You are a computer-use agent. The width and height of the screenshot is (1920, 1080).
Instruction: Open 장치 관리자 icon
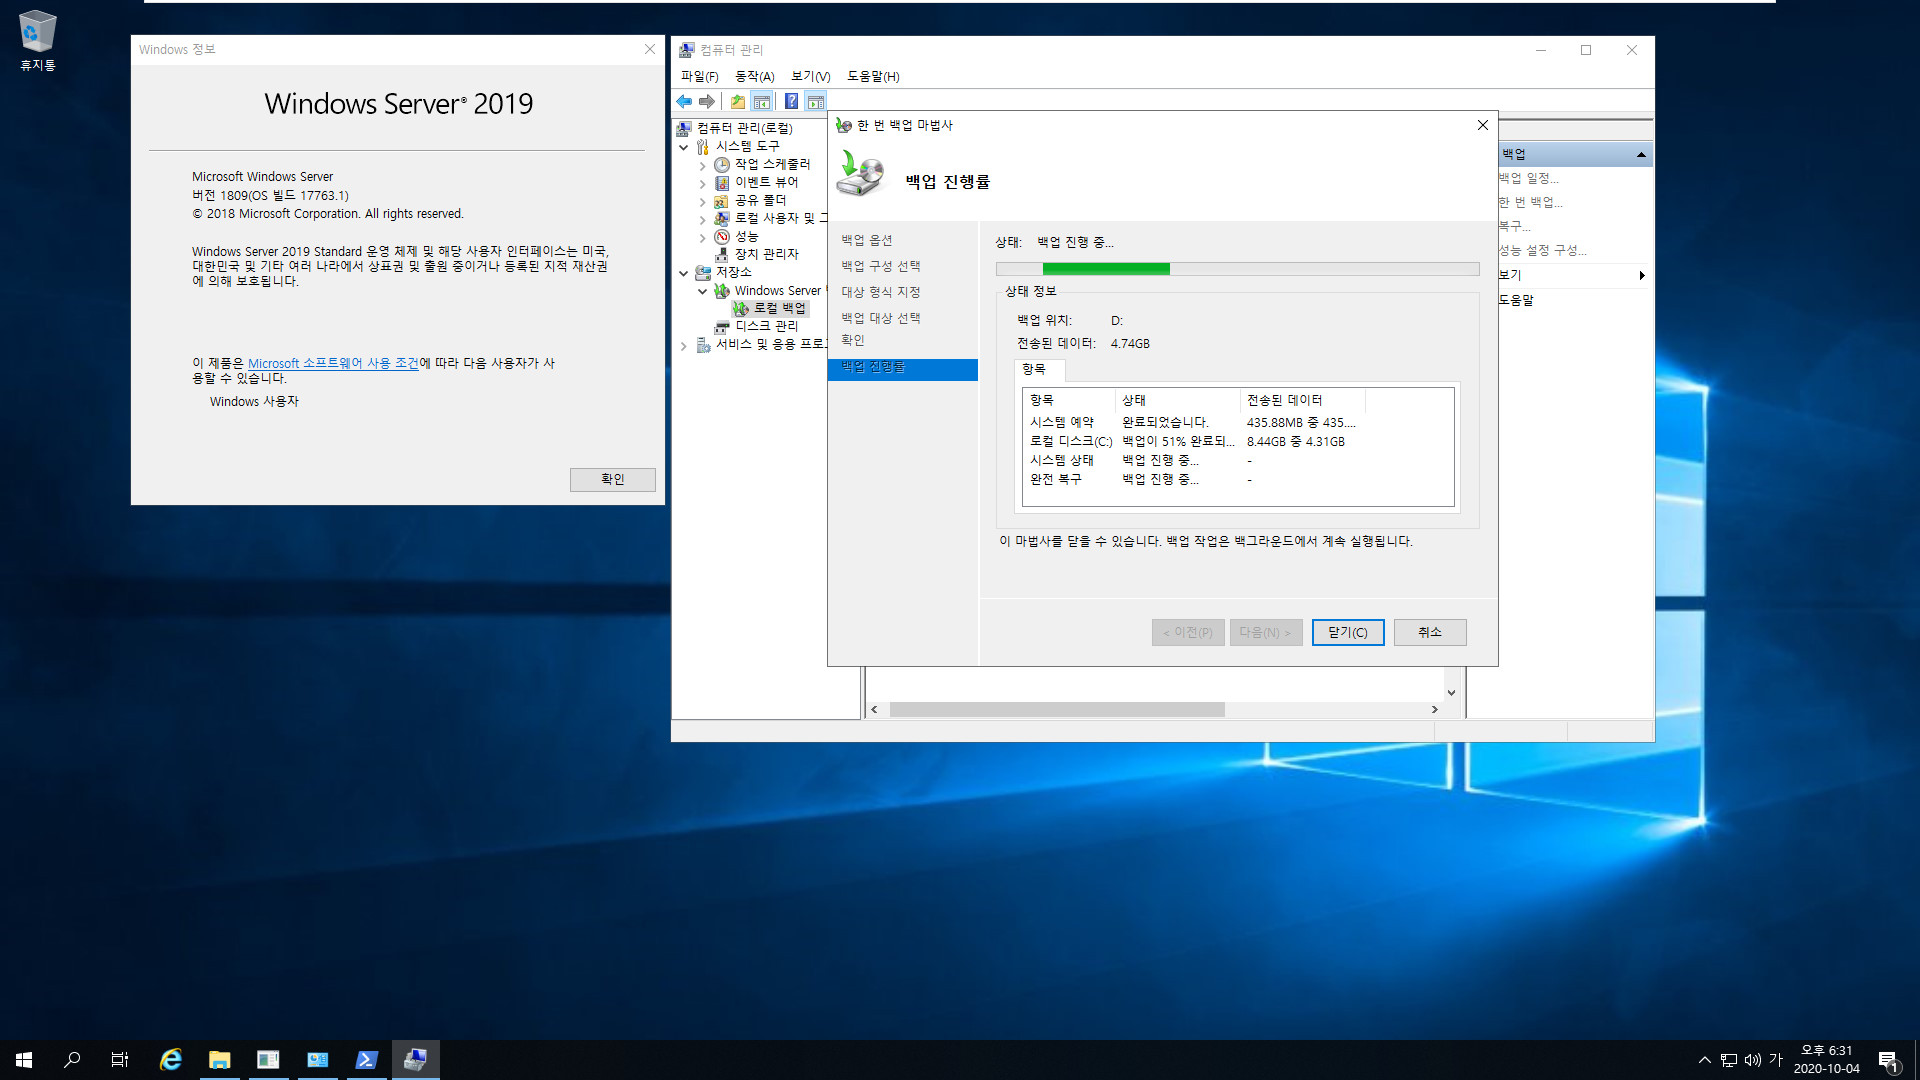coord(722,254)
